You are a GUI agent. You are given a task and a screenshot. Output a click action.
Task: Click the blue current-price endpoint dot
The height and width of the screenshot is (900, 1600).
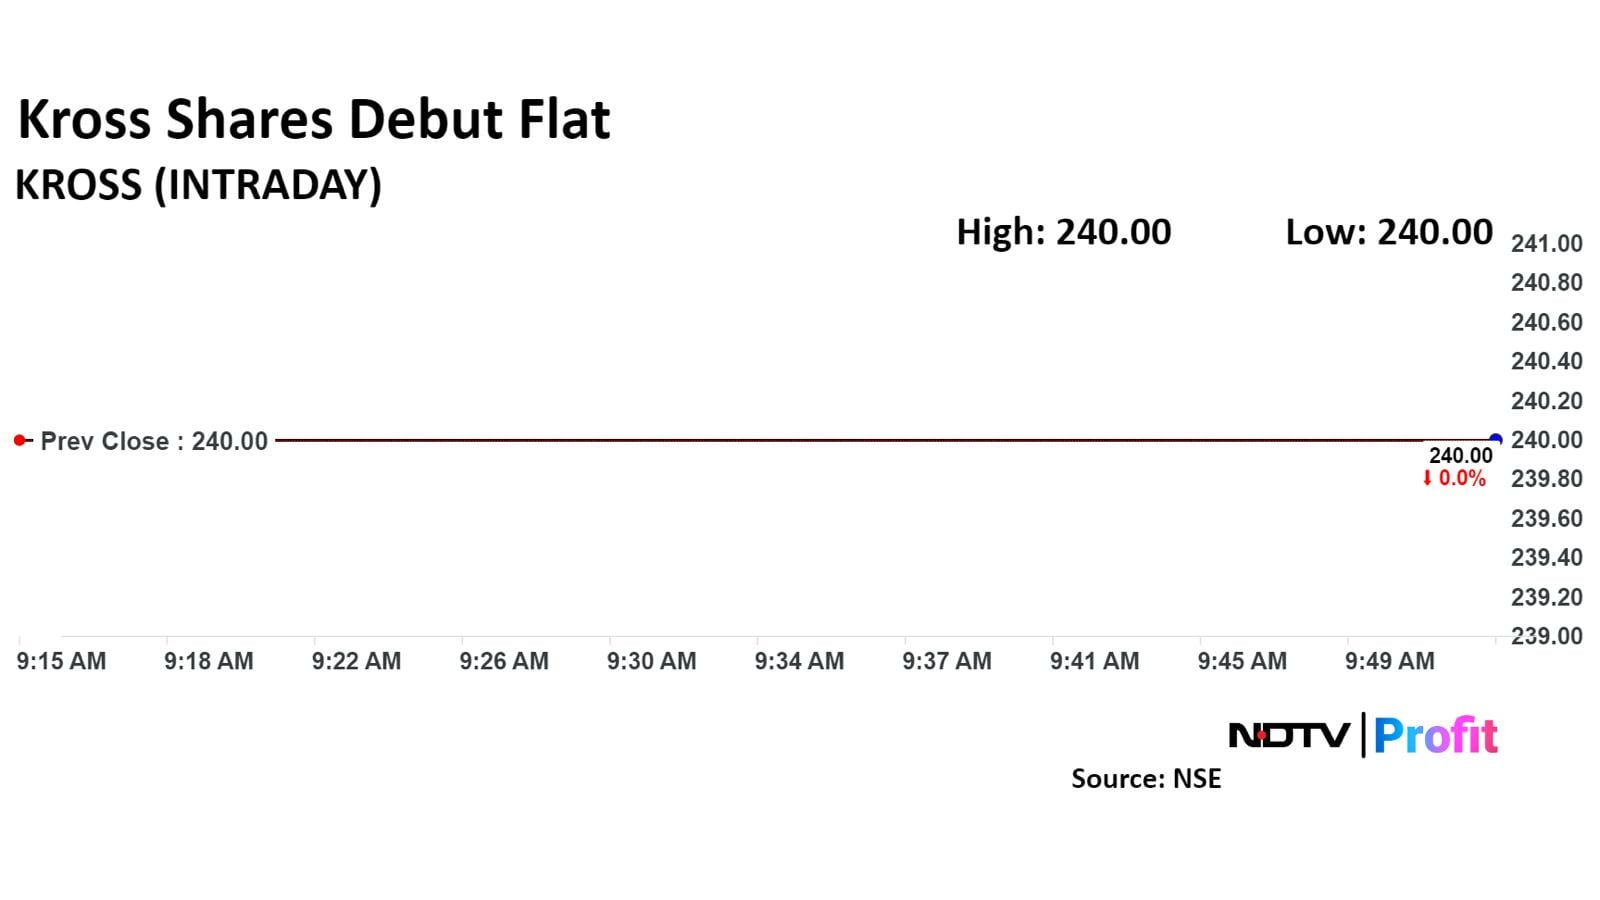[1495, 440]
